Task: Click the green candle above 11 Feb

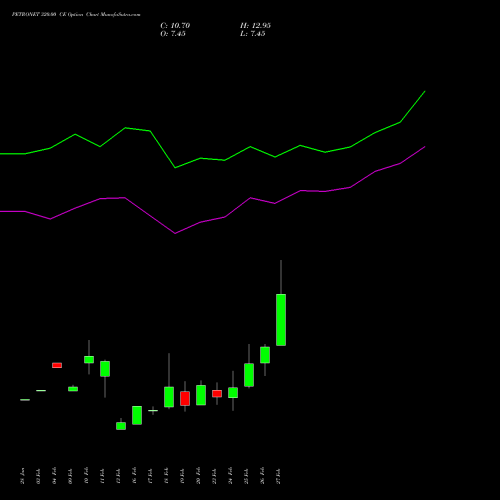Action: 105,369
